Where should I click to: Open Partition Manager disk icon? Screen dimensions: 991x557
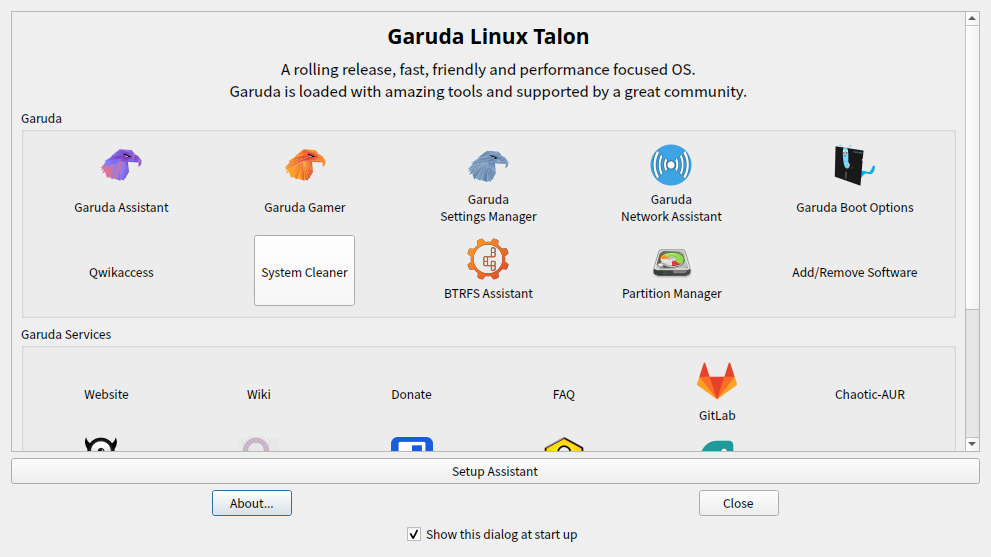671,263
